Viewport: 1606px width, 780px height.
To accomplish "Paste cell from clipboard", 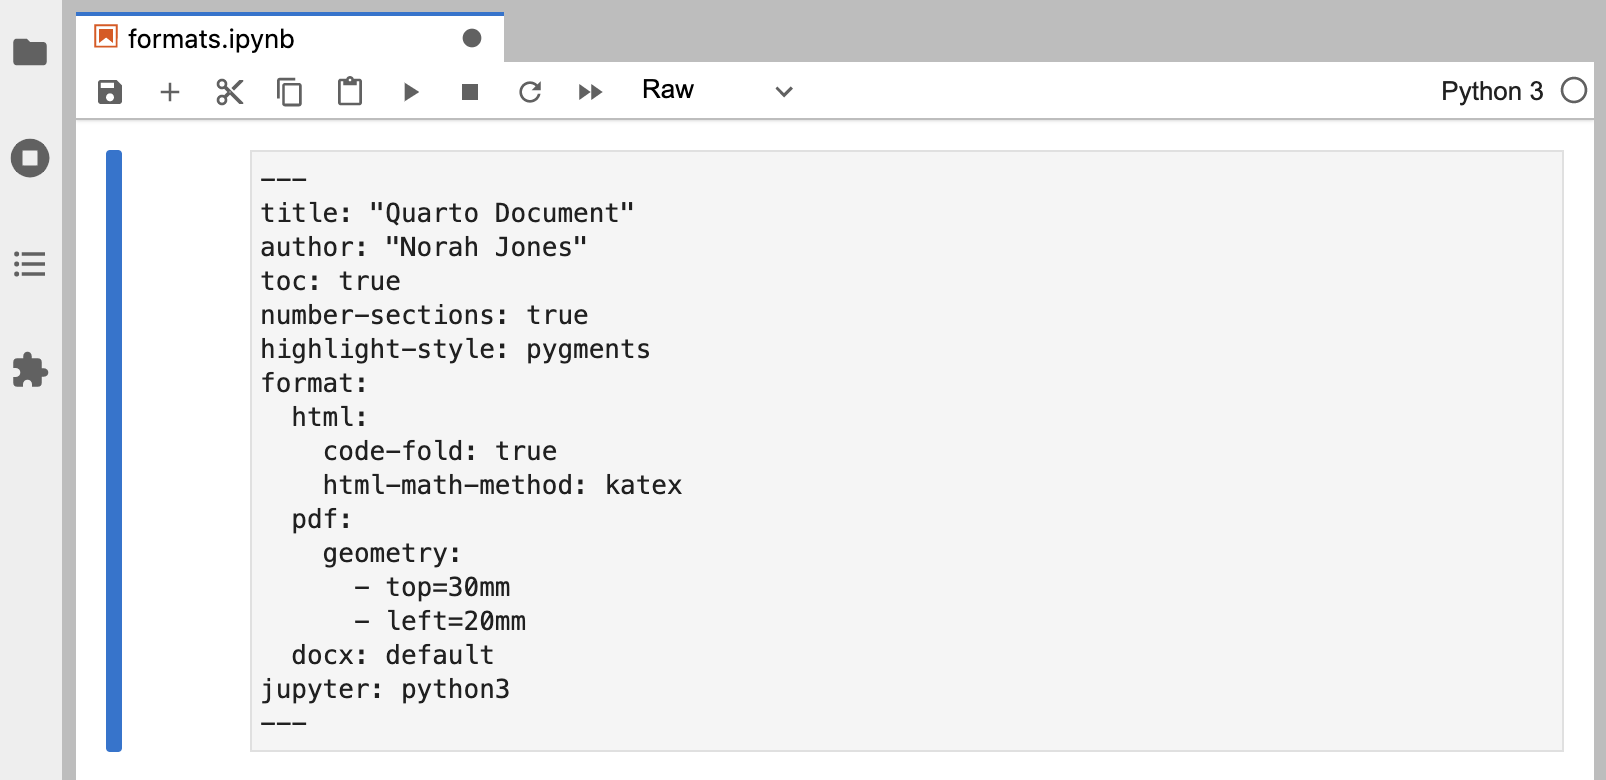I will click(350, 92).
